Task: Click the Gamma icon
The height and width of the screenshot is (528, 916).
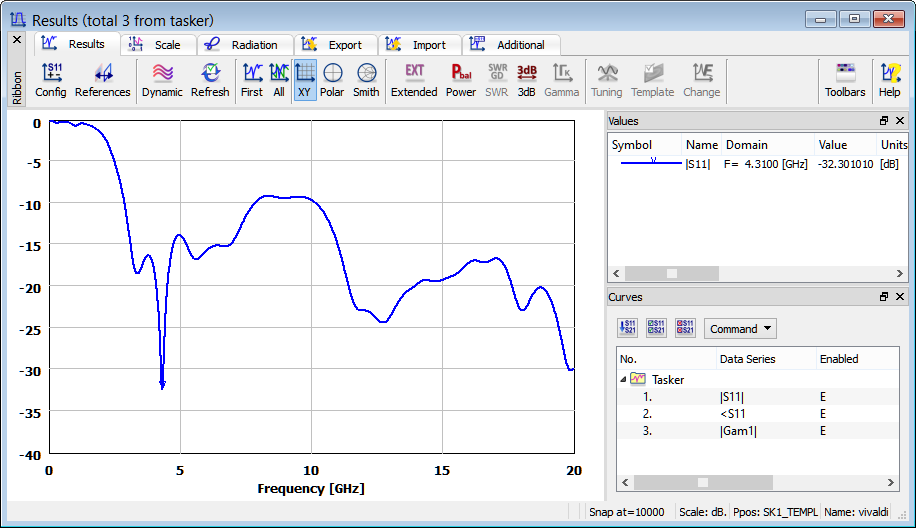Action: click(x=561, y=81)
